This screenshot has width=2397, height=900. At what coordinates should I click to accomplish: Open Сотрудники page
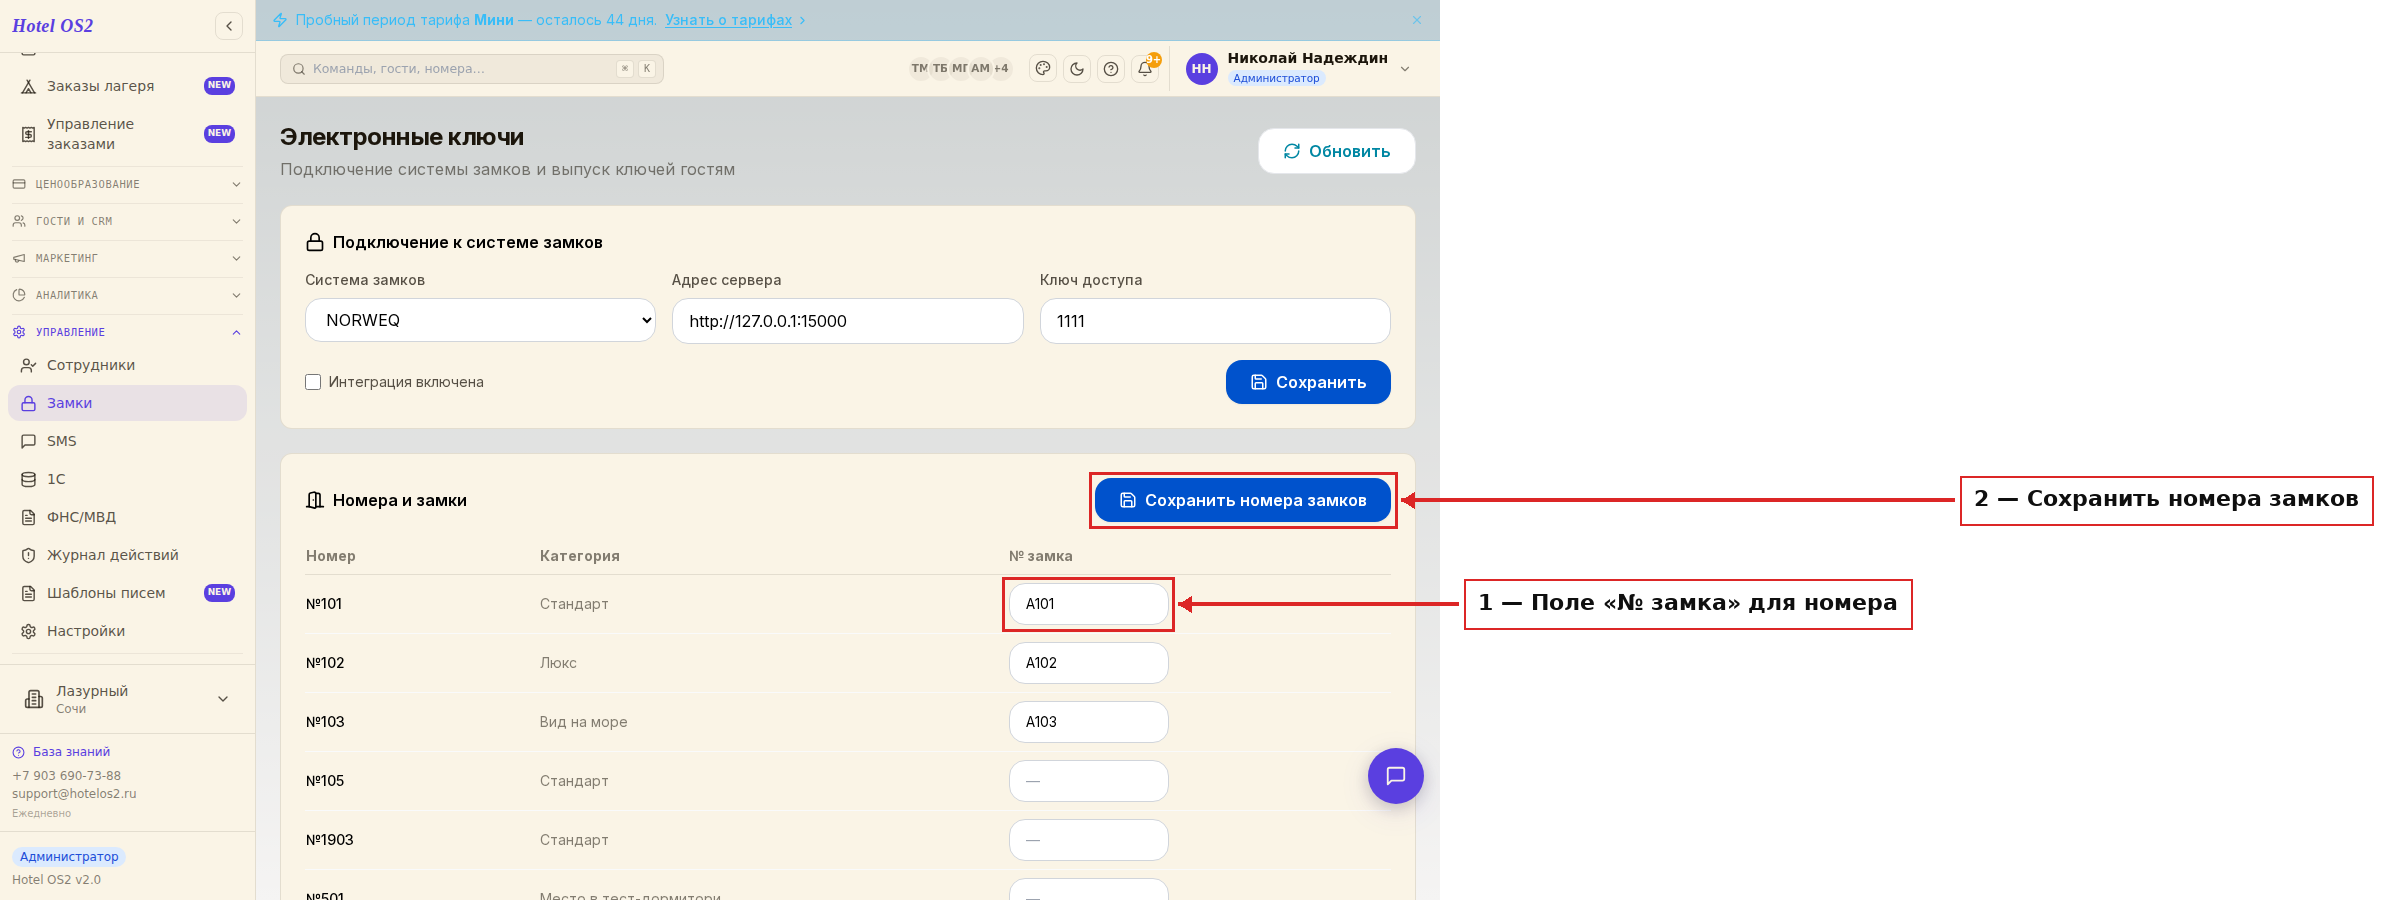point(127,365)
